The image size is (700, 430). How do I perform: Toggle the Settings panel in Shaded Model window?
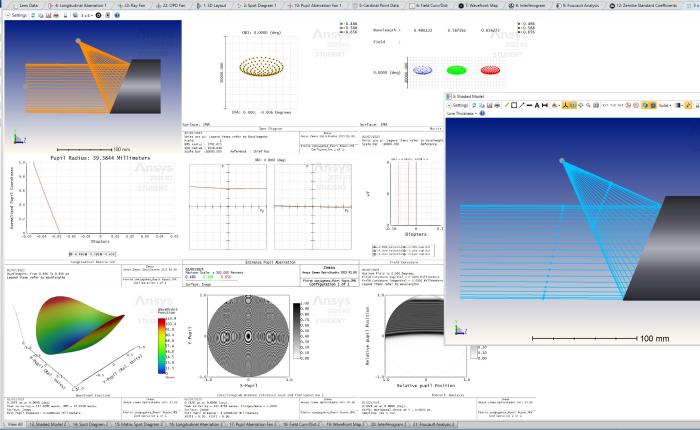[x=457, y=104]
